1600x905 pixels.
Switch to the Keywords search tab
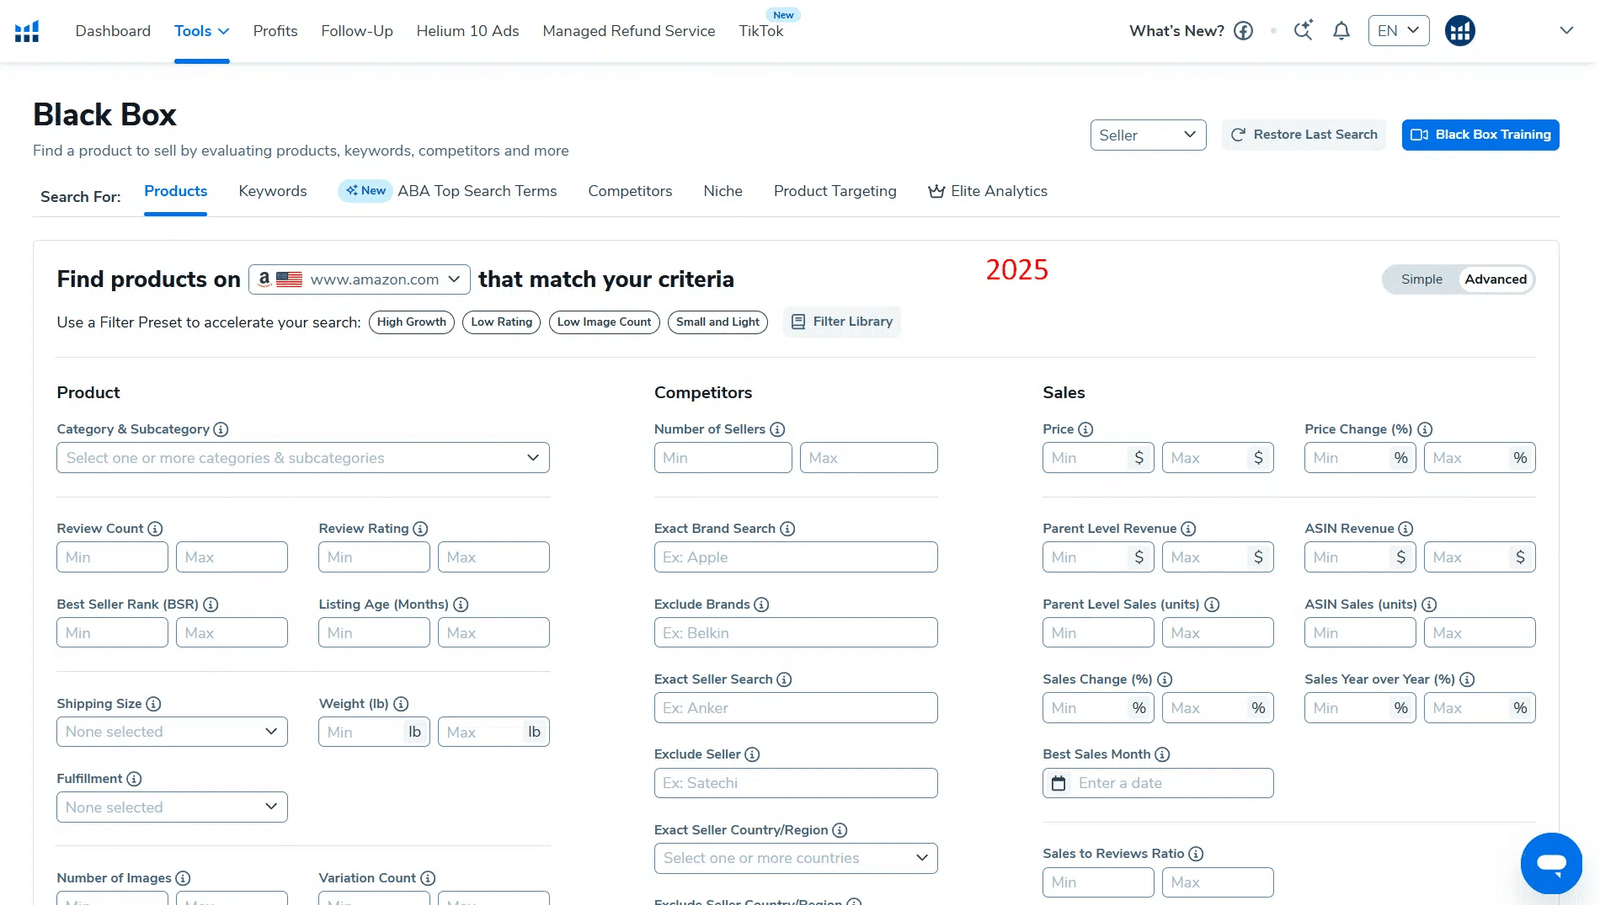(272, 191)
